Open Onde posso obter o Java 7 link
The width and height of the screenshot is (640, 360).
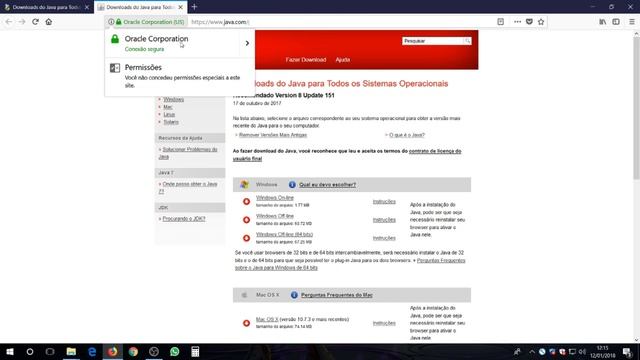[x=188, y=188]
